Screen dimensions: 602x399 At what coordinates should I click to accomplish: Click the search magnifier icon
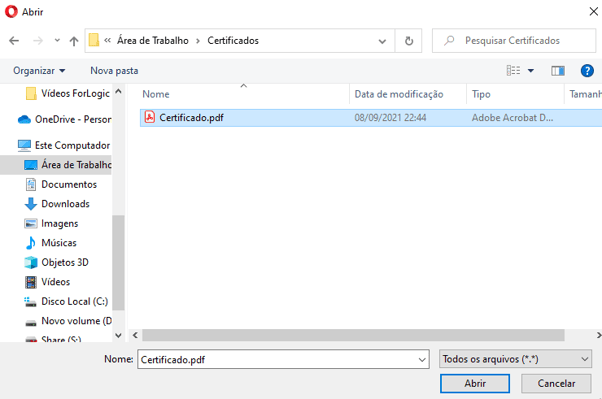tap(449, 40)
